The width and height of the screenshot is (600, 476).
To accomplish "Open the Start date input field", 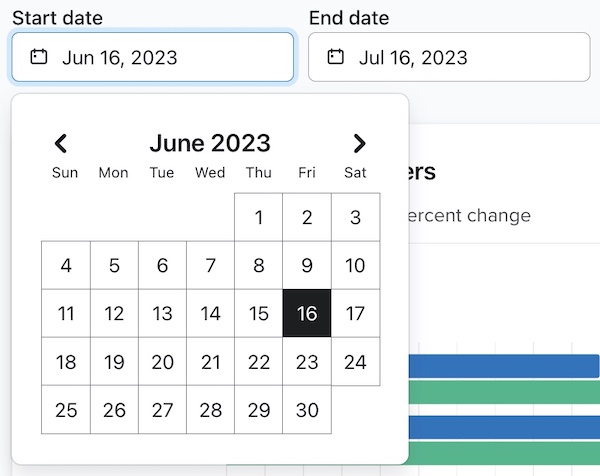I will (153, 57).
